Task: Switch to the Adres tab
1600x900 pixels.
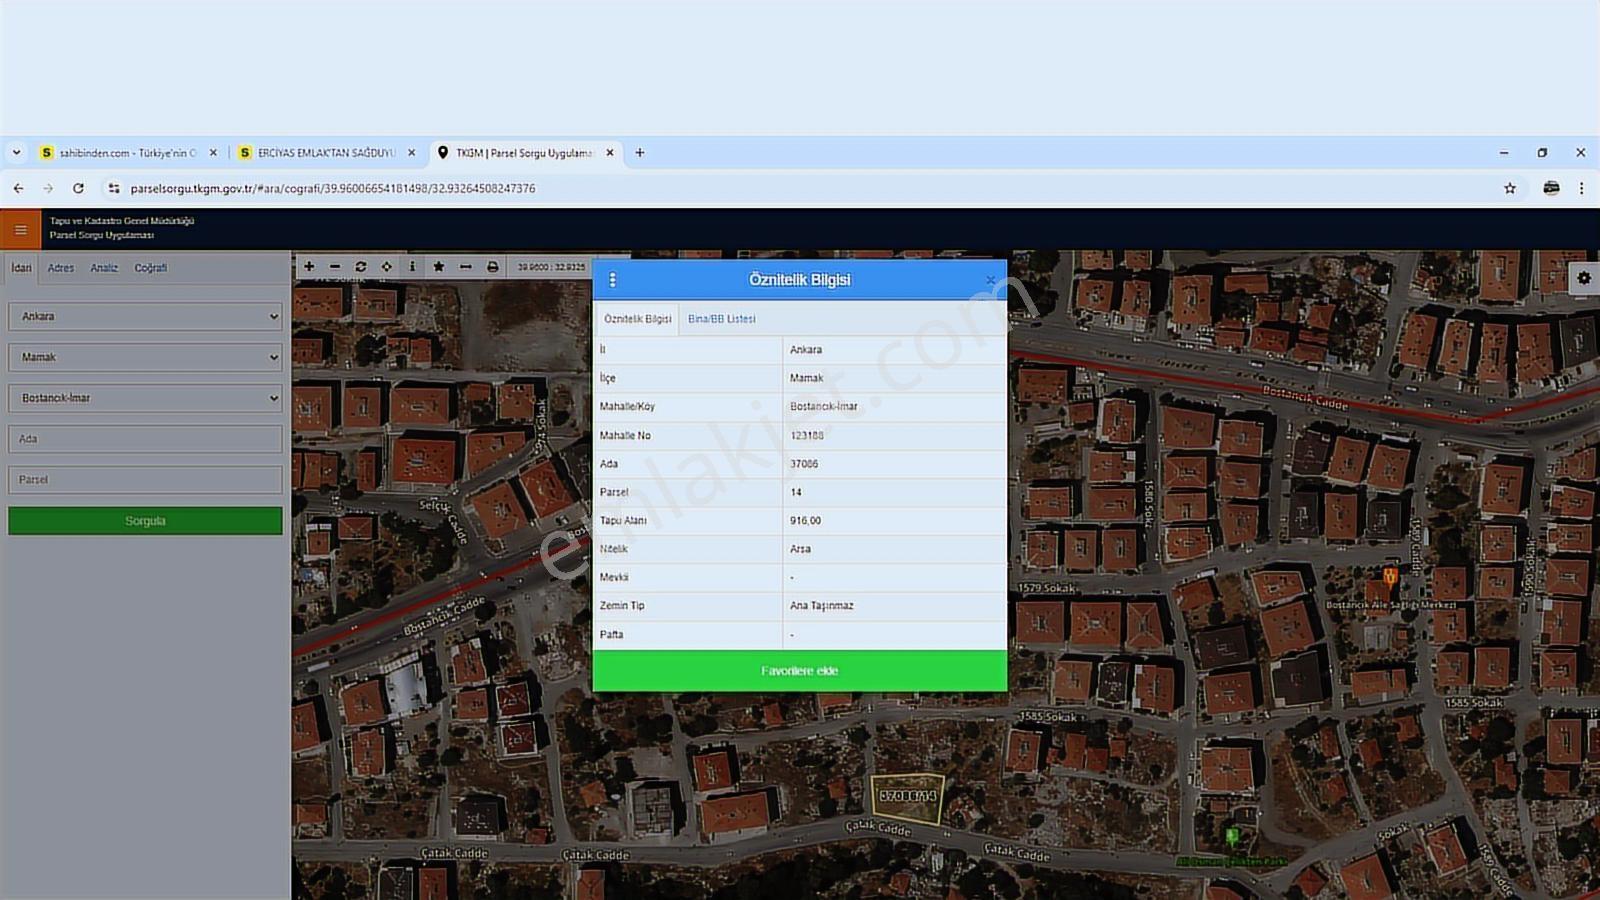Action: point(61,268)
